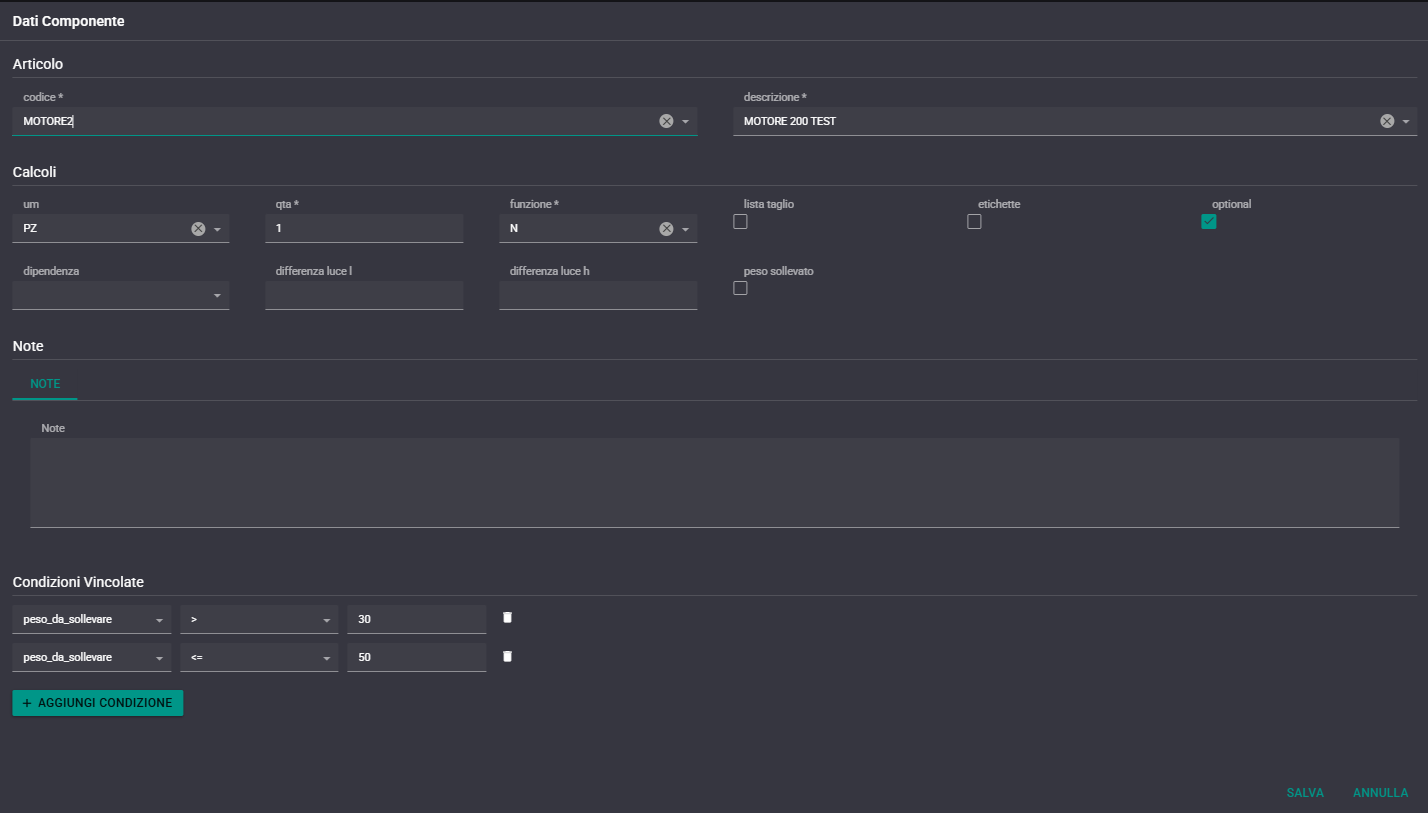The image size is (1428, 813).
Task: Open the descrizione dropdown arrow
Action: [x=1406, y=121]
